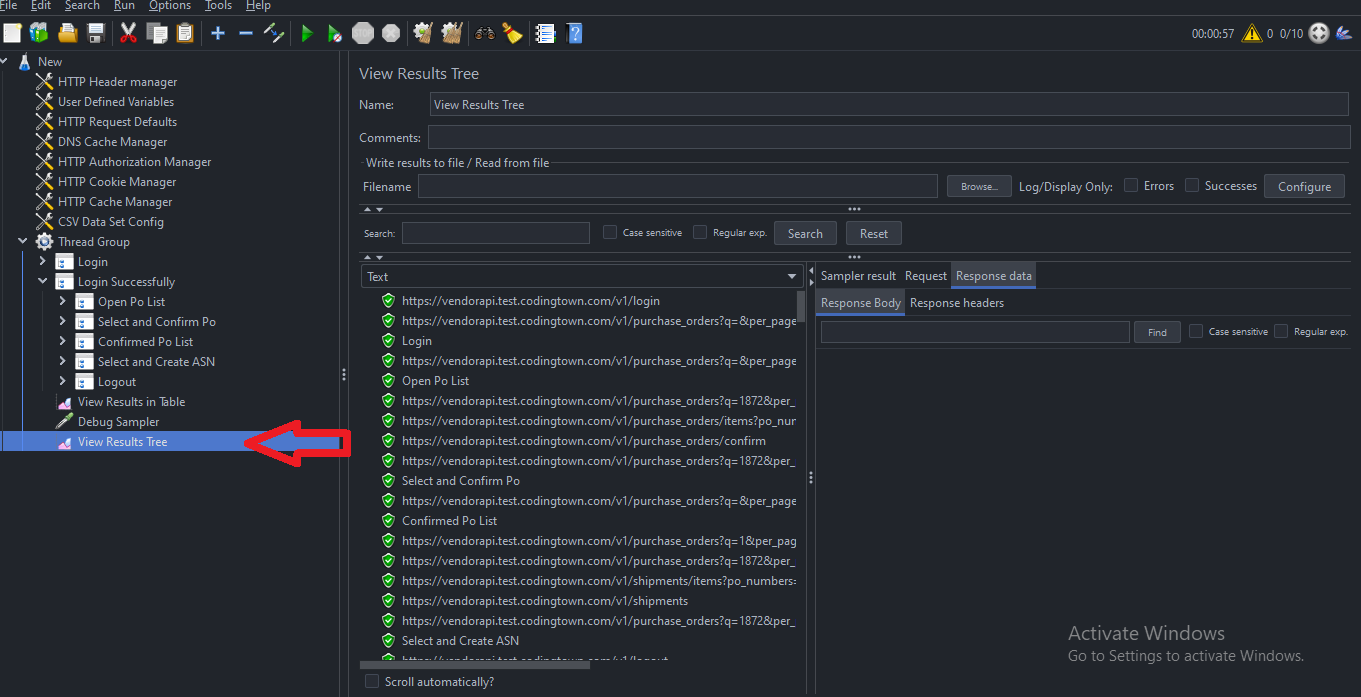Image resolution: width=1361 pixels, height=697 pixels.
Task: Expand the Select and Confirm Po node
Action: [x=62, y=322]
